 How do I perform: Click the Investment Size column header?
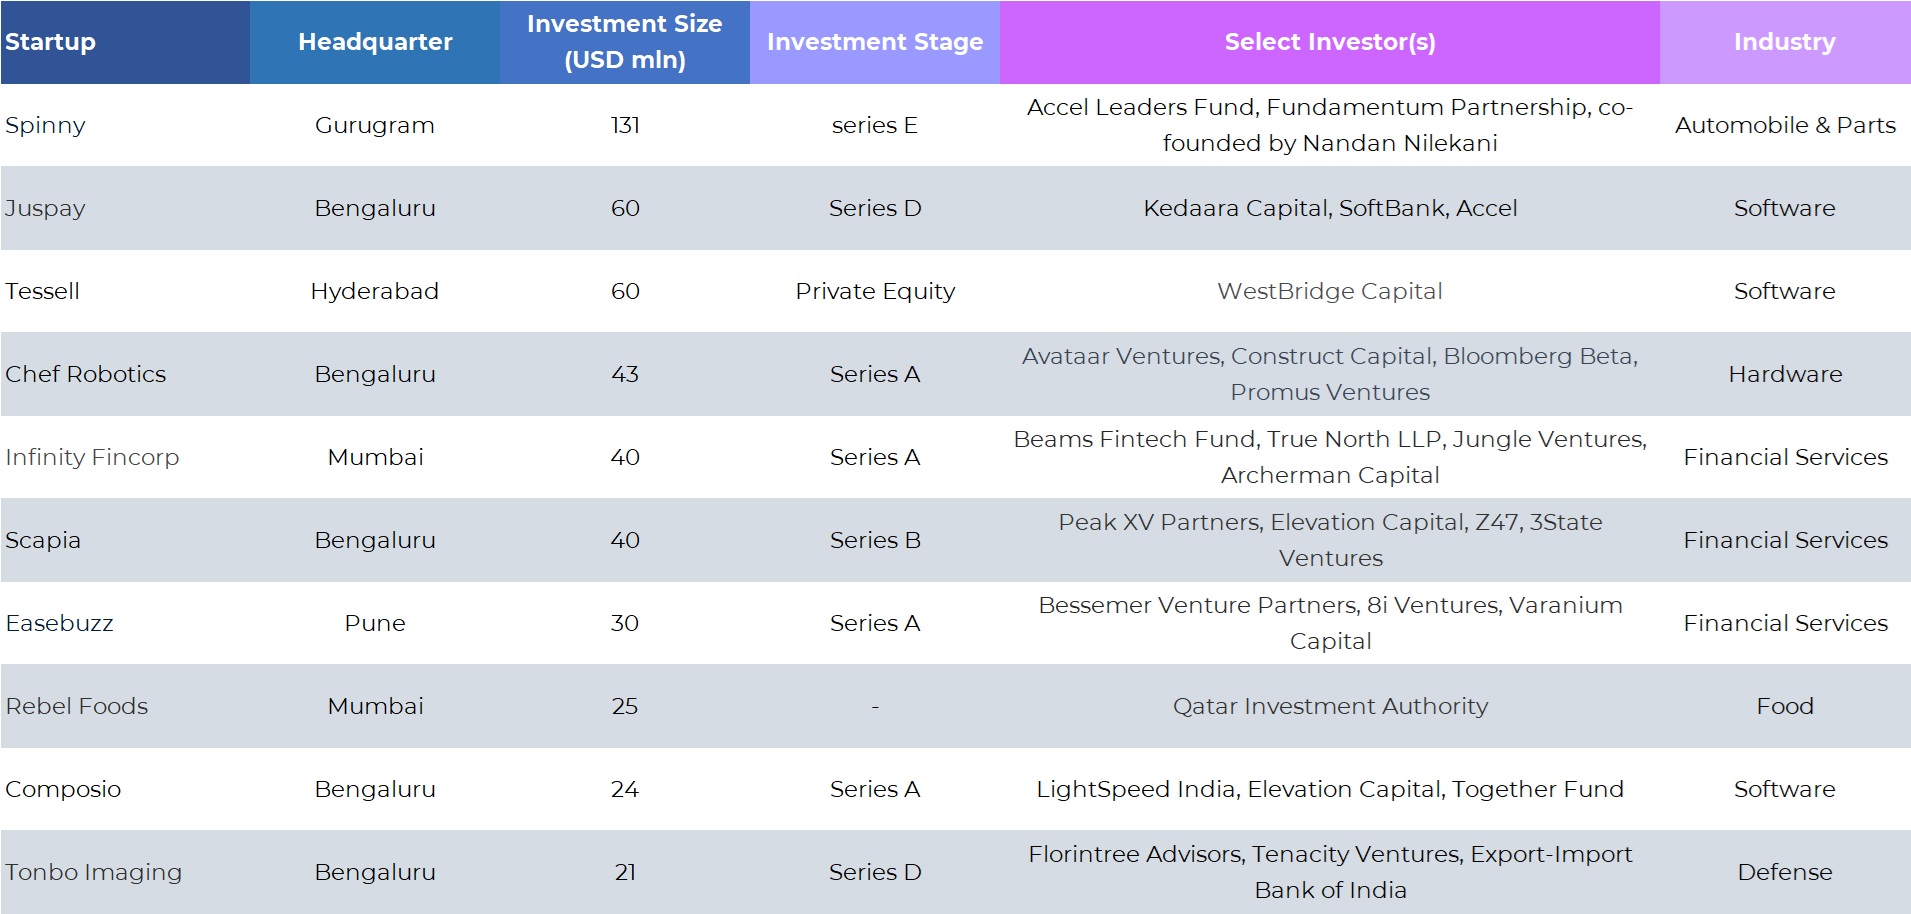pos(624,42)
